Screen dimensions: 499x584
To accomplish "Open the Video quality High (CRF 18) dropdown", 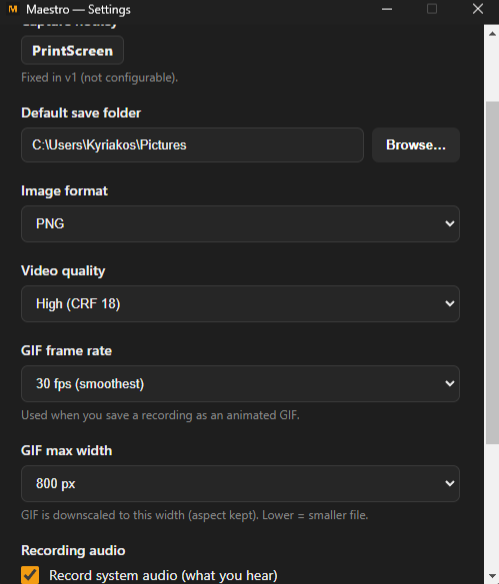I will pos(240,304).
